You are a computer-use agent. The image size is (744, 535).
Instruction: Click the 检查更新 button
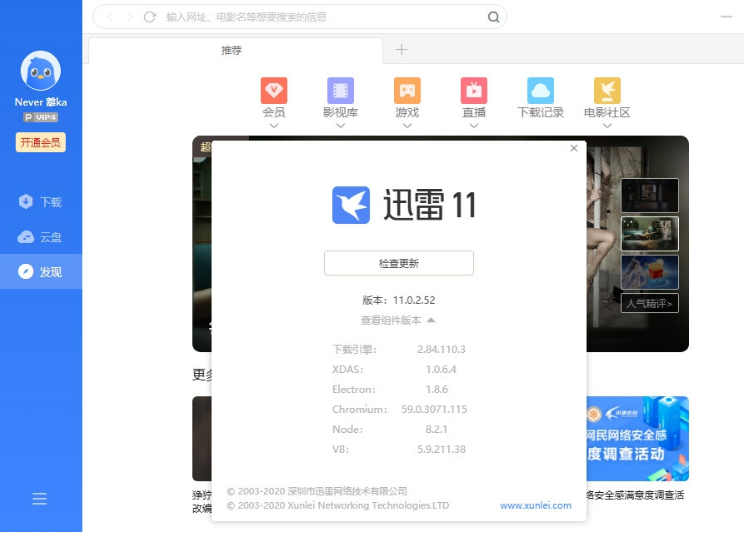tap(399, 263)
